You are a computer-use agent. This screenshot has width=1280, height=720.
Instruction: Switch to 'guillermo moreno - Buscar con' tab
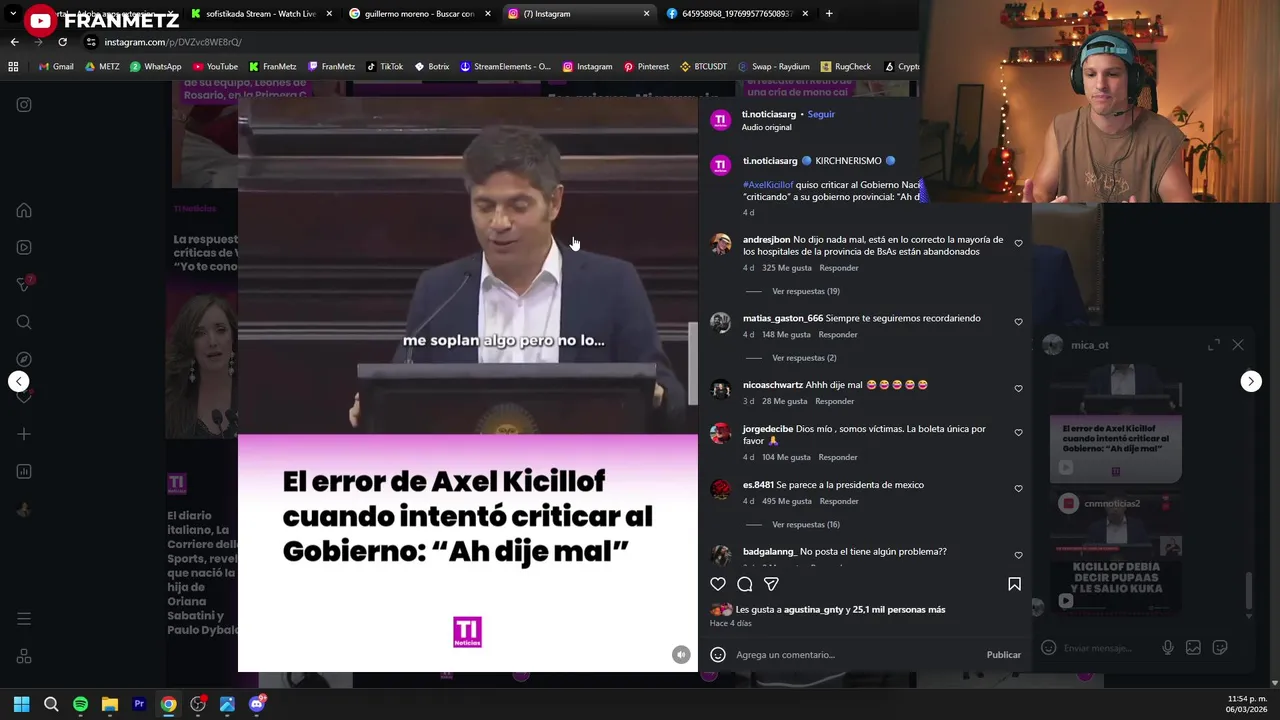tap(420, 14)
